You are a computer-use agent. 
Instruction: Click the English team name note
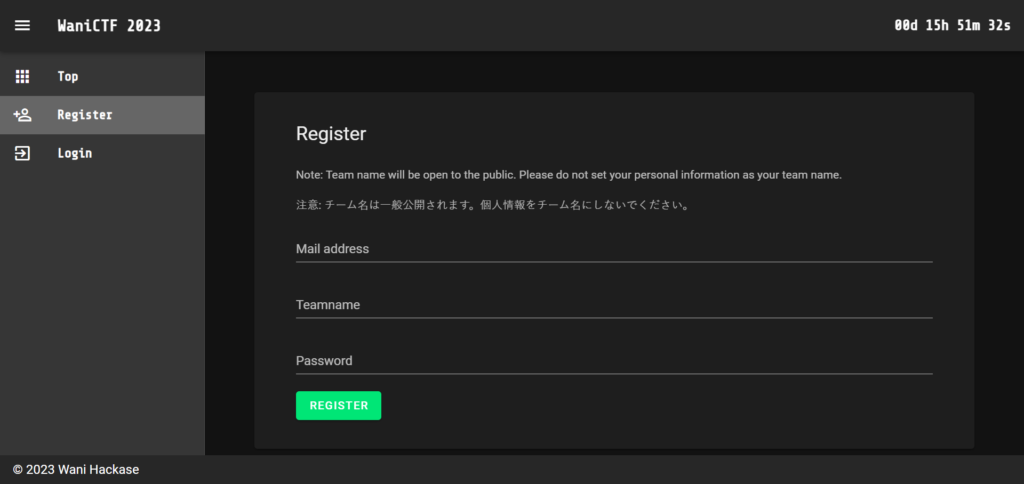point(569,175)
